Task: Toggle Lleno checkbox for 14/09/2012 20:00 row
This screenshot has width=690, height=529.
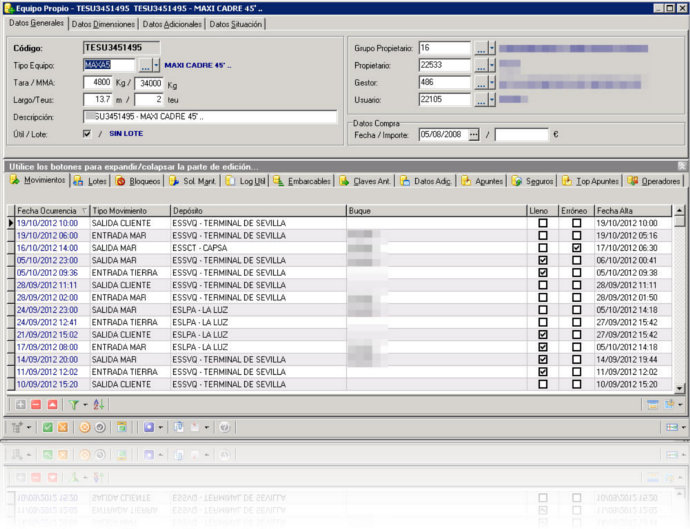Action: click(543, 359)
